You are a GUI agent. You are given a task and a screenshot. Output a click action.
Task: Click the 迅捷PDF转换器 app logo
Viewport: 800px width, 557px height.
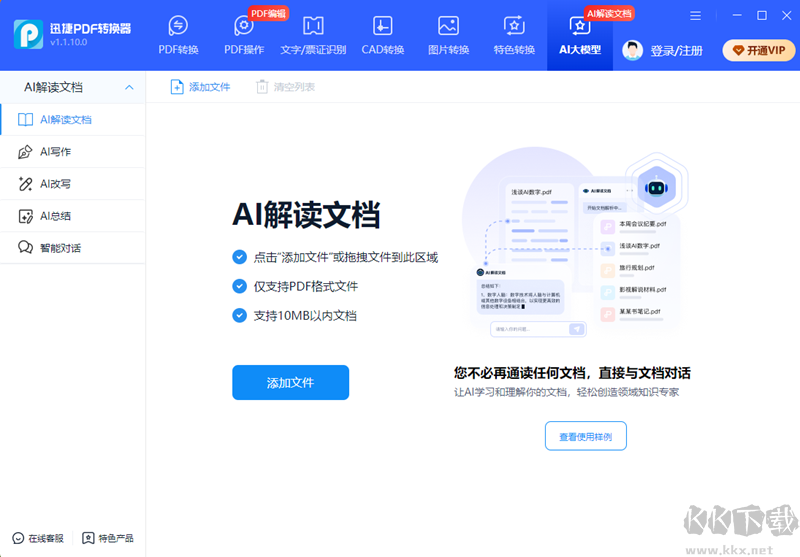(x=28, y=34)
